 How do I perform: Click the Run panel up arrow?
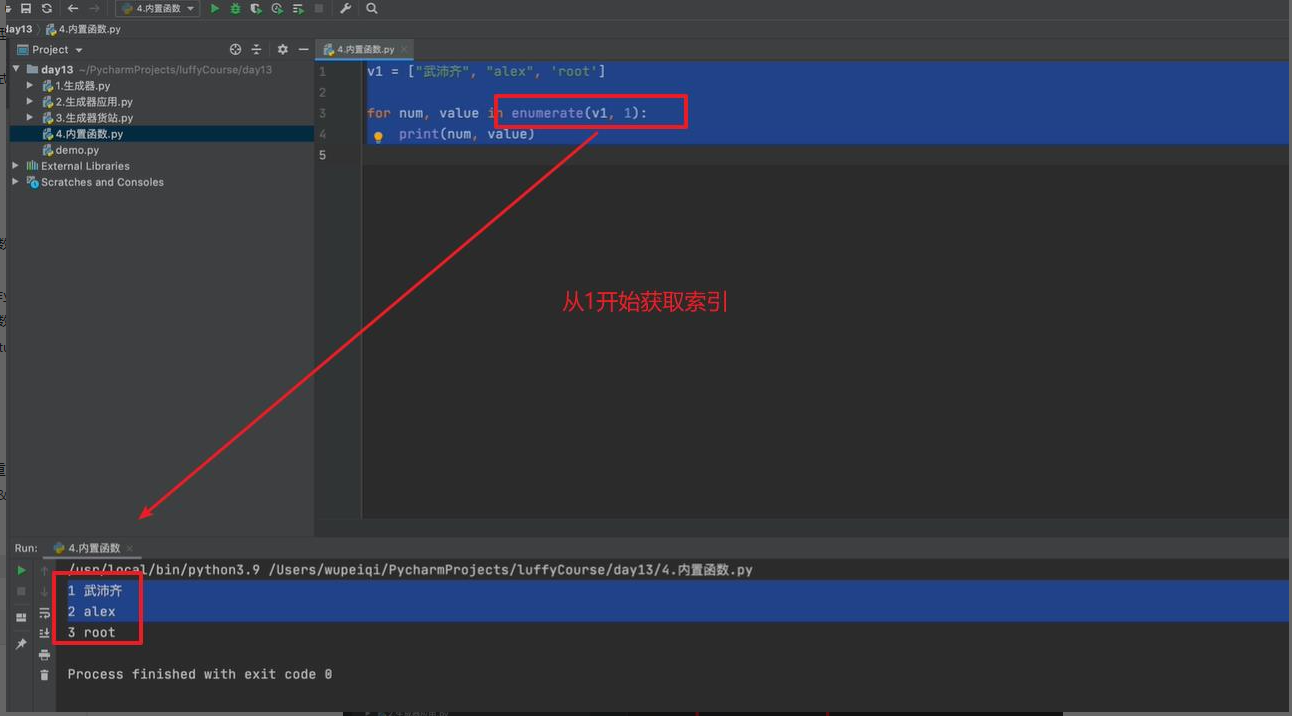point(44,570)
